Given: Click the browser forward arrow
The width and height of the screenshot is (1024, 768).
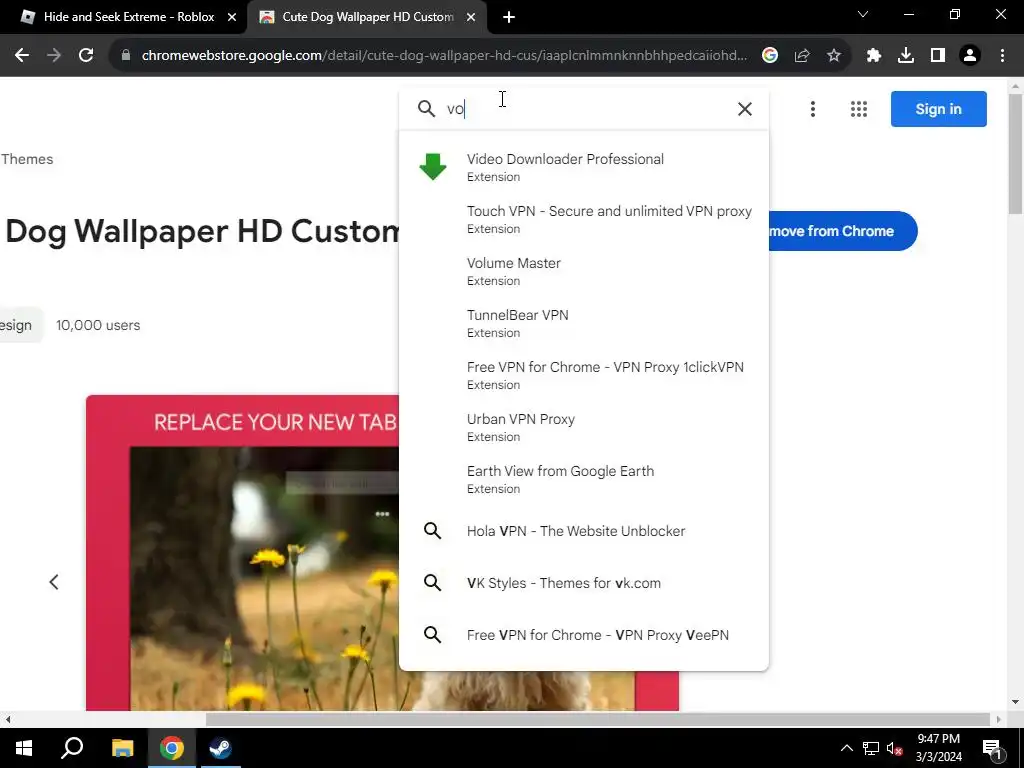Looking at the screenshot, I should (54, 56).
